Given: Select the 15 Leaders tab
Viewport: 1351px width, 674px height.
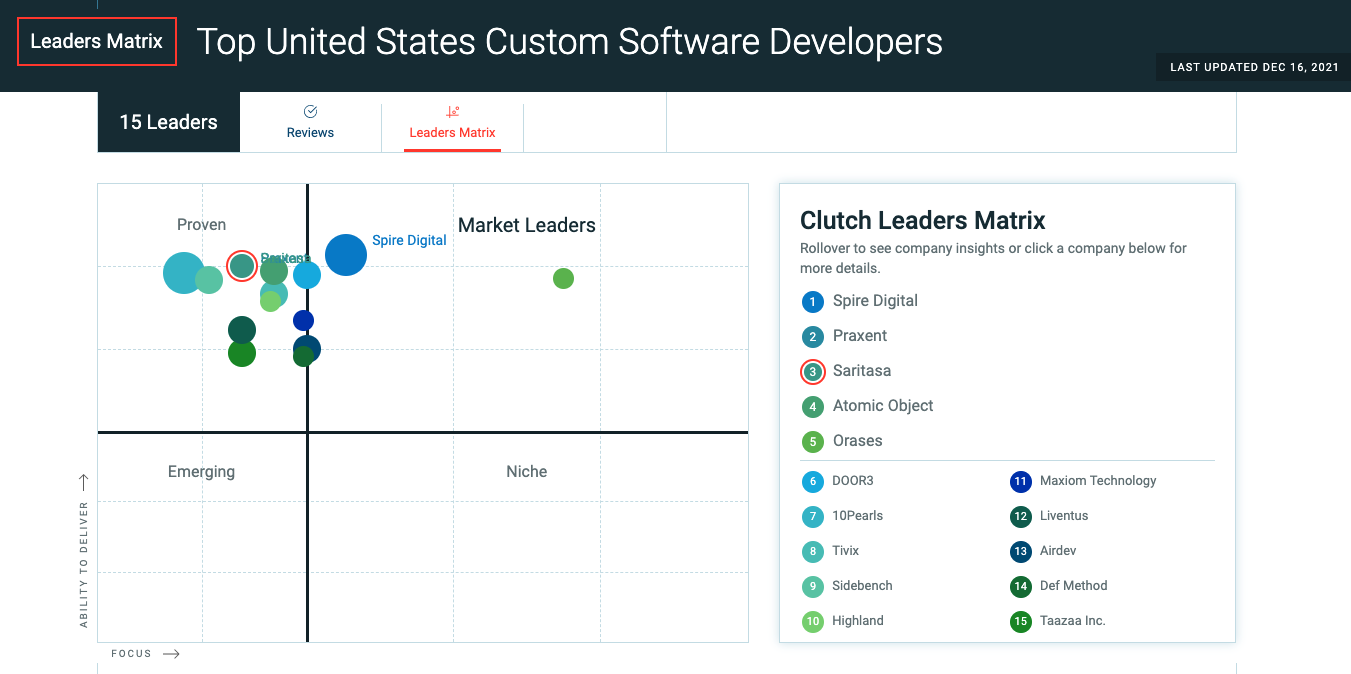Looking at the screenshot, I should click(168, 121).
